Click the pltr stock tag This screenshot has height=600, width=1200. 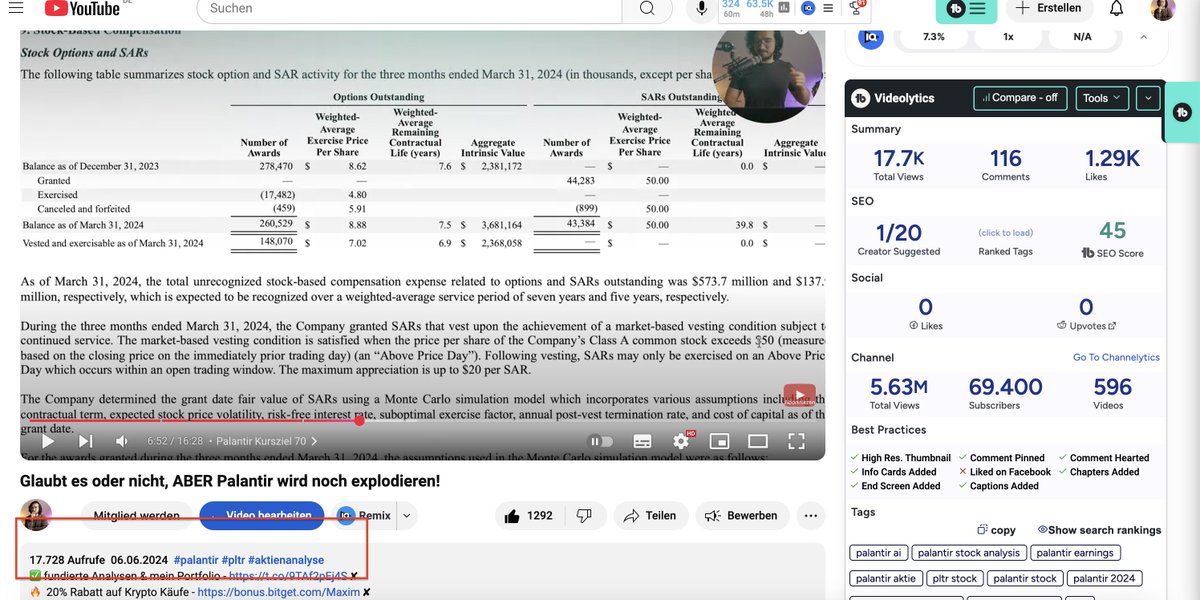(x=954, y=578)
